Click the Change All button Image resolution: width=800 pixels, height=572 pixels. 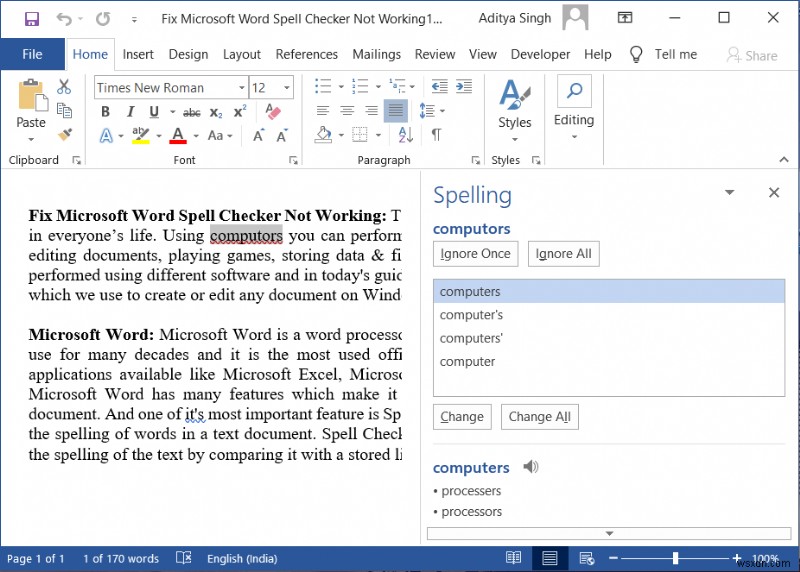(539, 417)
